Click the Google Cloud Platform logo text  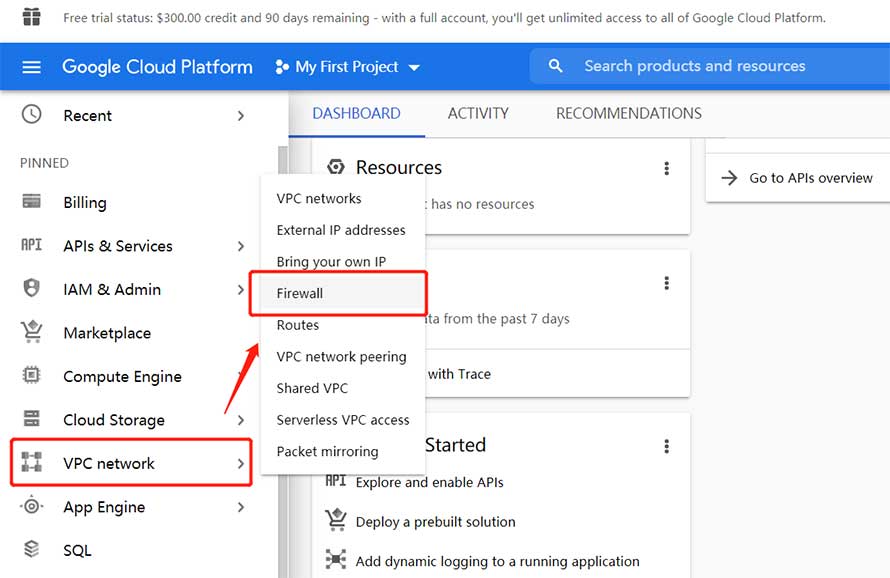pyautogui.click(x=157, y=67)
